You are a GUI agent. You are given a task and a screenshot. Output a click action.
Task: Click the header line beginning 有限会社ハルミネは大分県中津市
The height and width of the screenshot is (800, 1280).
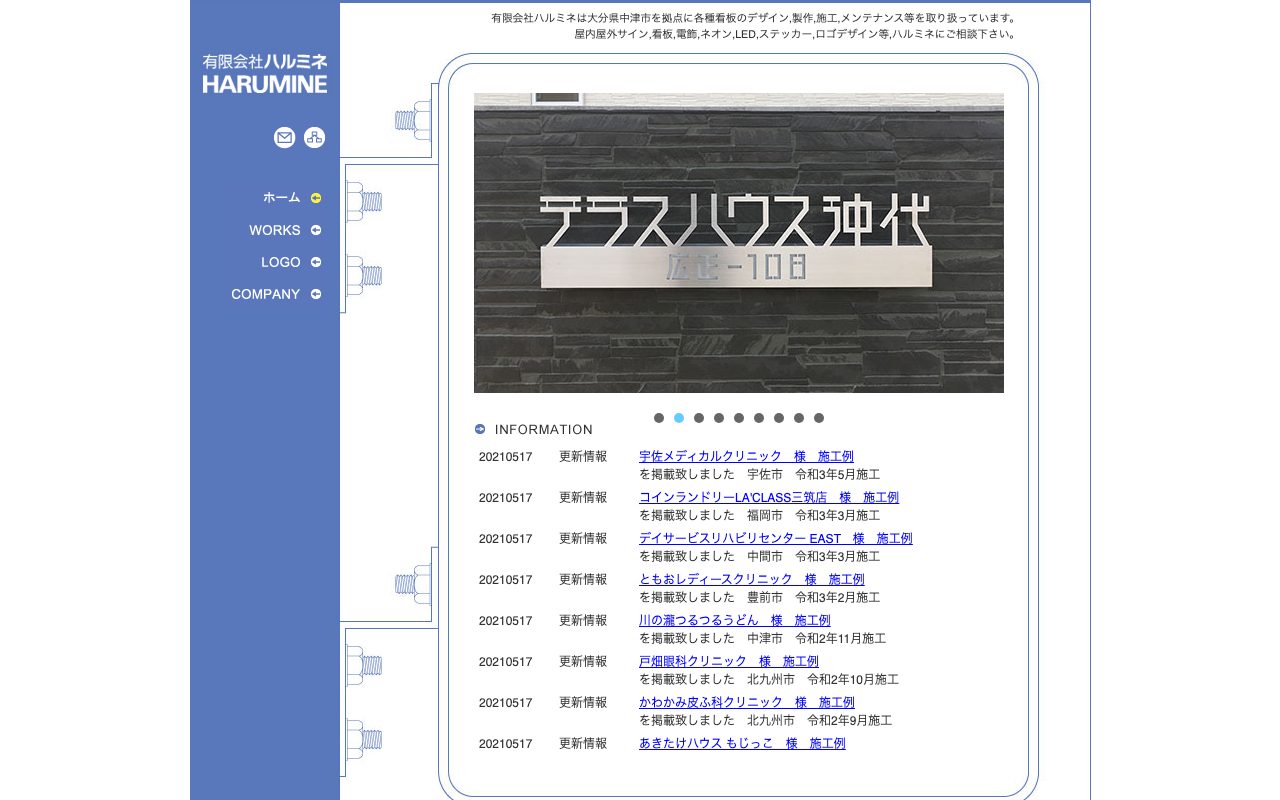pos(755,19)
